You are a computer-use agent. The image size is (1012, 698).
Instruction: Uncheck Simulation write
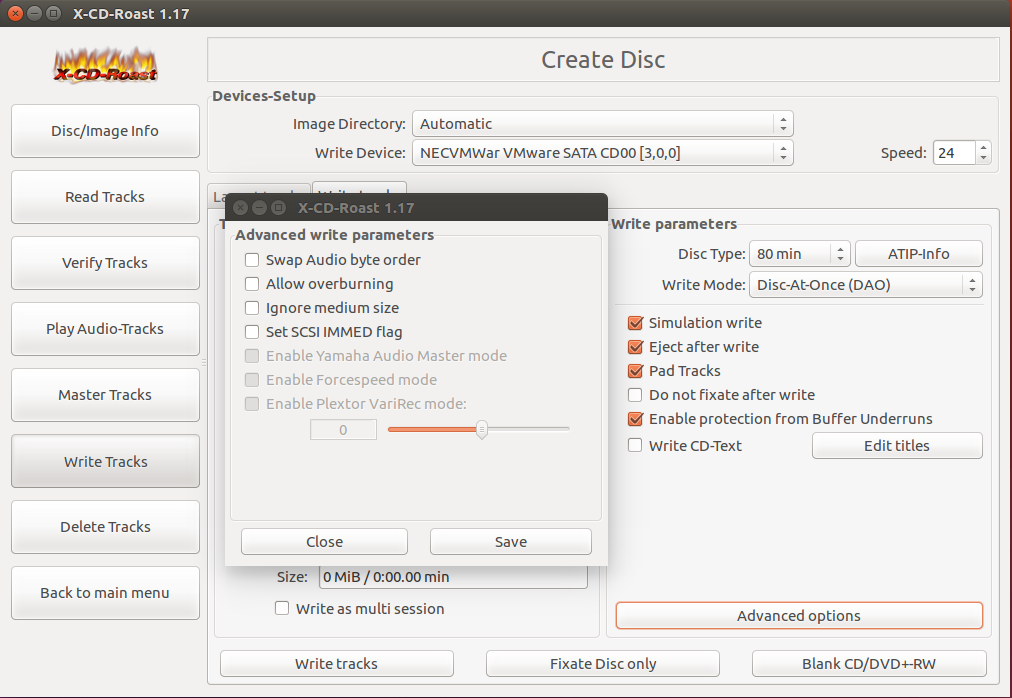tap(635, 323)
